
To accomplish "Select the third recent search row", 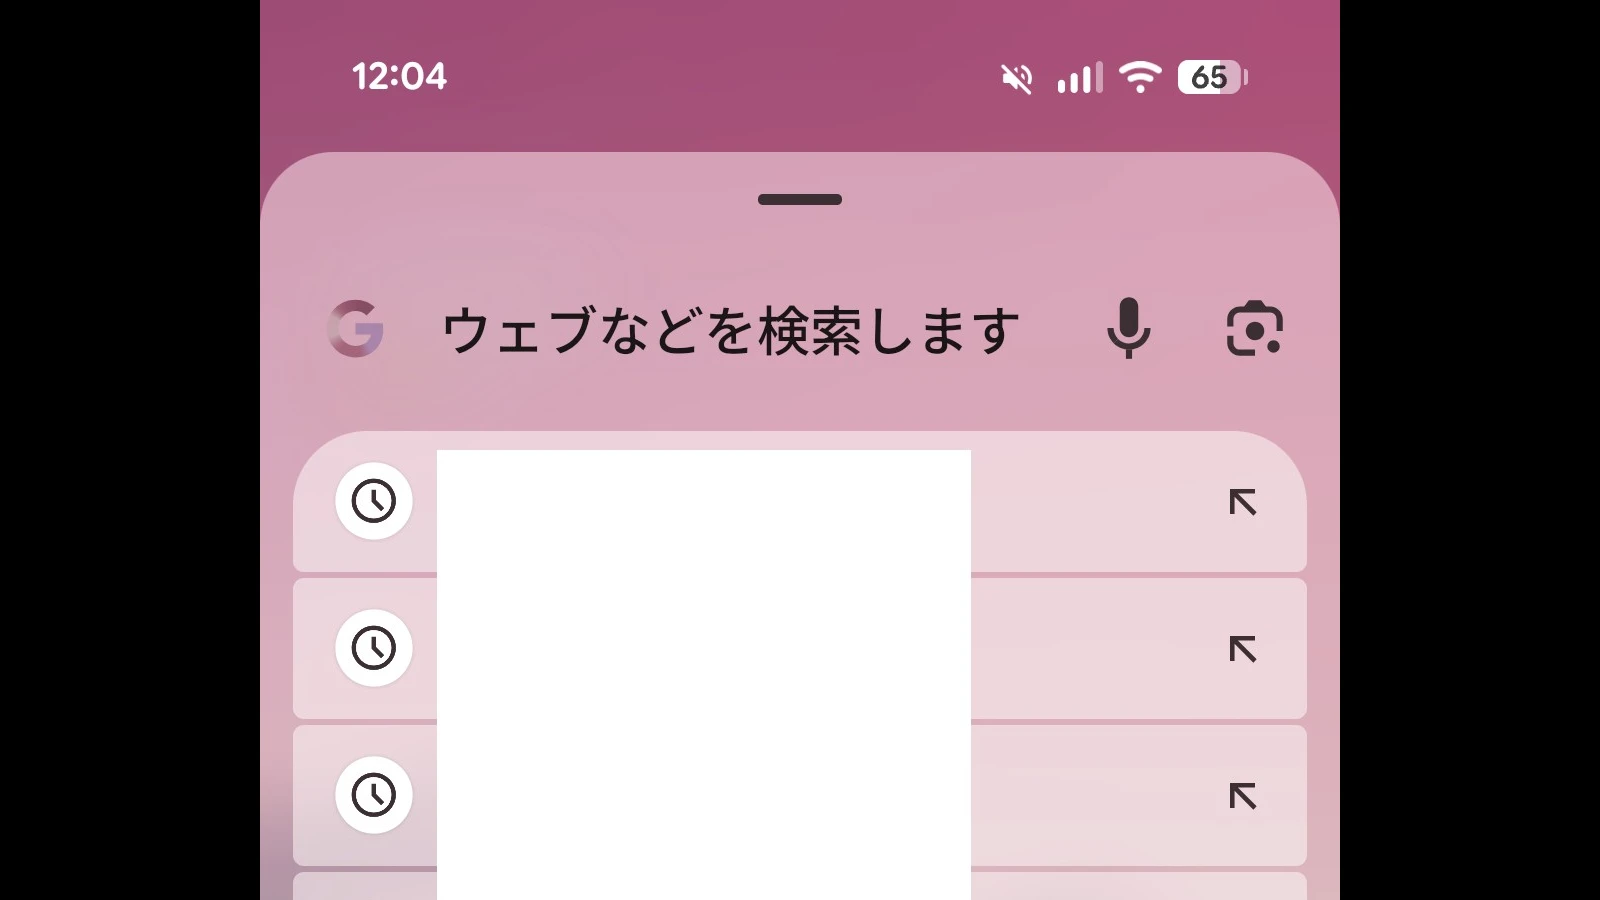I will coord(1090,796).
